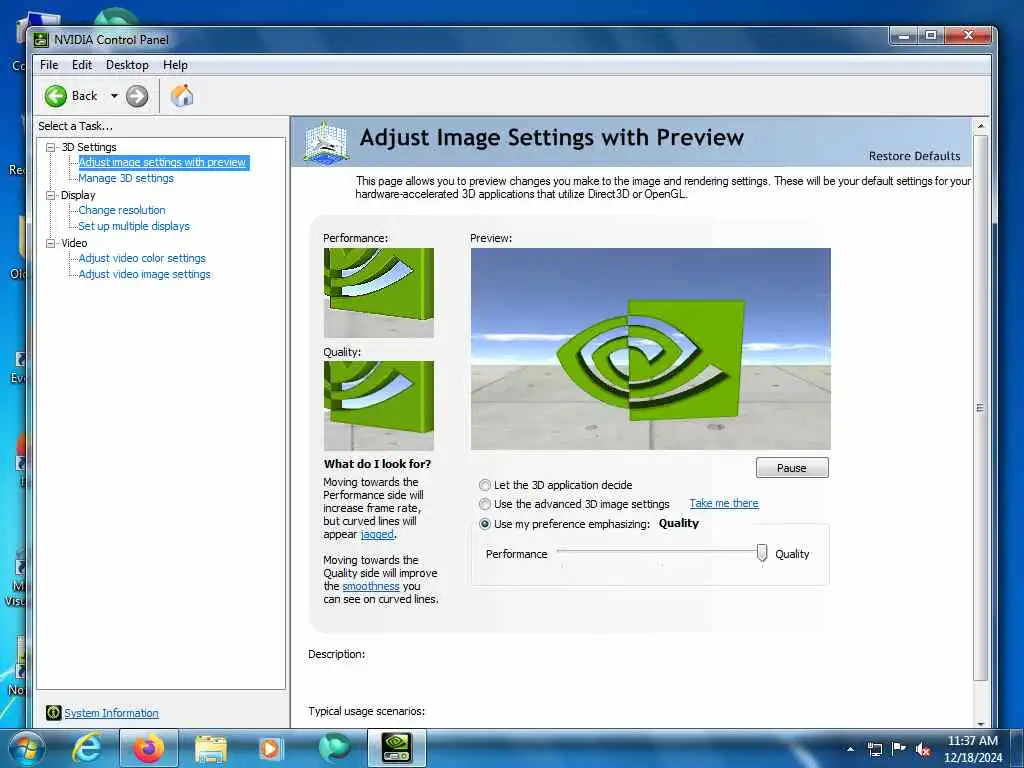Viewport: 1024px width, 768px height.
Task: Select Let the 3D application decide
Action: click(x=485, y=485)
